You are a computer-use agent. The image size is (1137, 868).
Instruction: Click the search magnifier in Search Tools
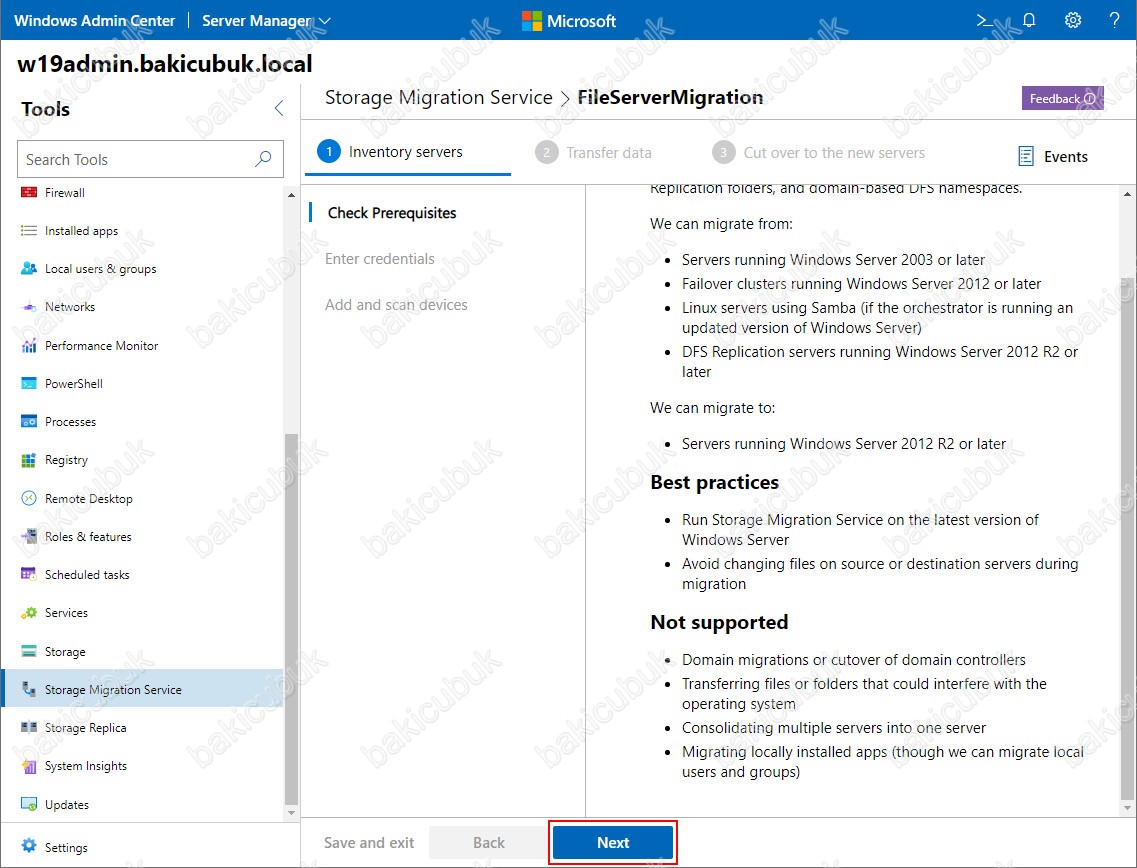pyautogui.click(x=263, y=159)
